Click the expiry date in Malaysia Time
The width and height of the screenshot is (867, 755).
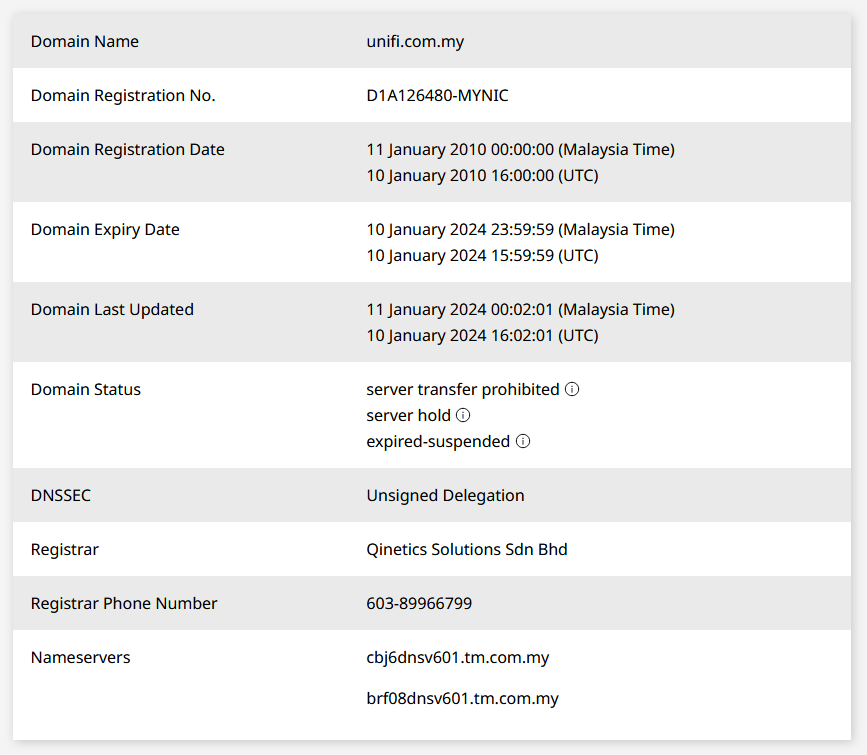tap(520, 230)
